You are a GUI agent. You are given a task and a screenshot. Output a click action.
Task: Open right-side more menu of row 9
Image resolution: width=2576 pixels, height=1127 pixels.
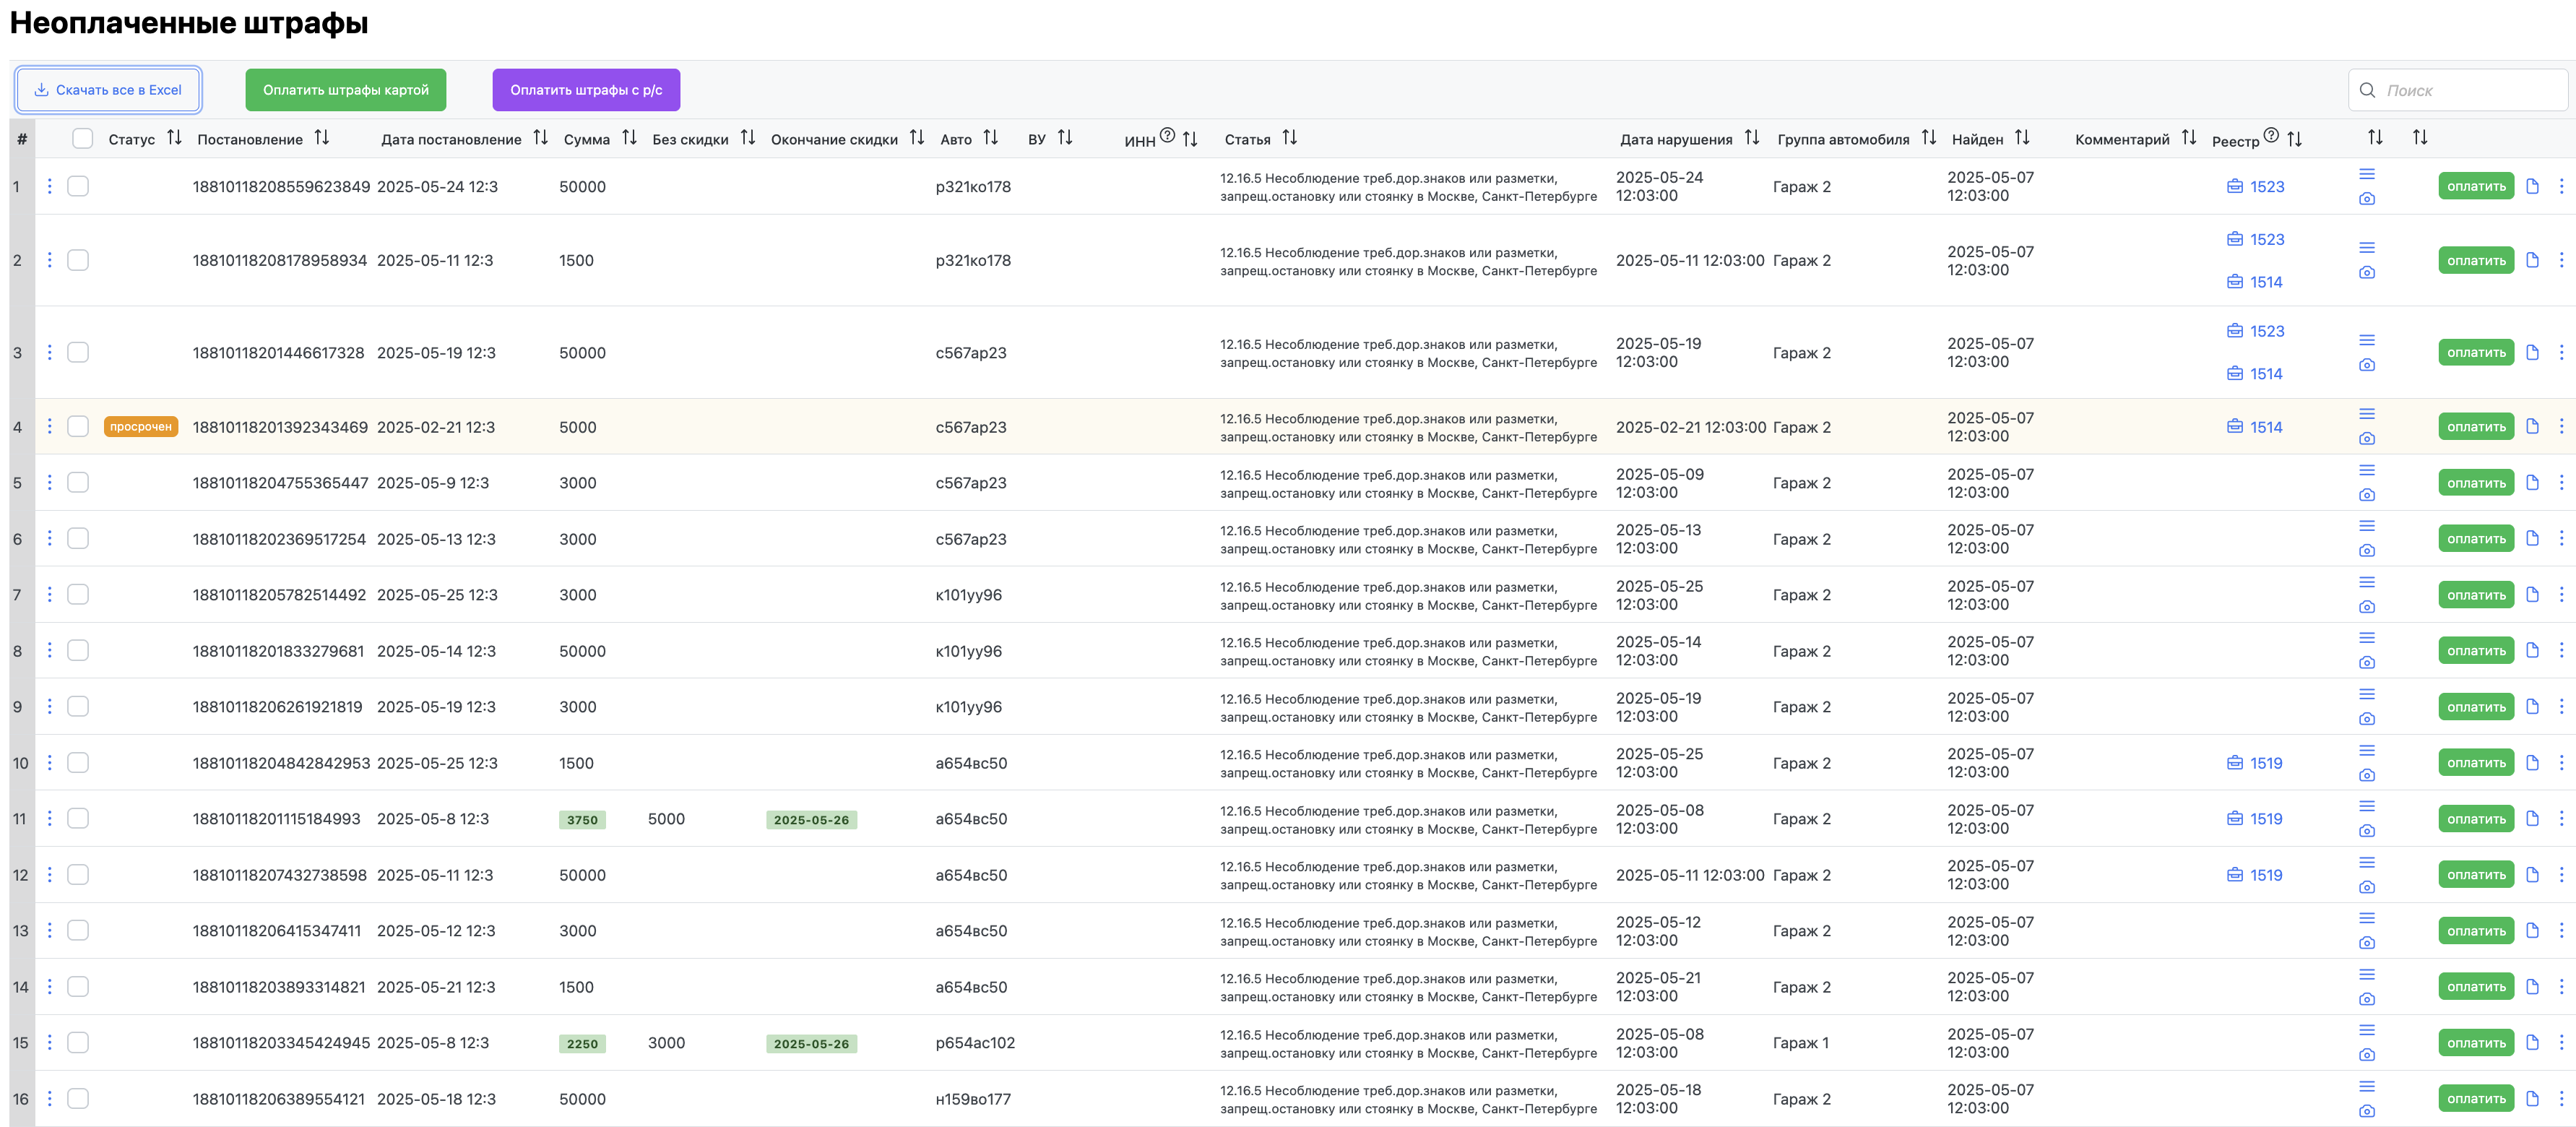click(x=2561, y=706)
